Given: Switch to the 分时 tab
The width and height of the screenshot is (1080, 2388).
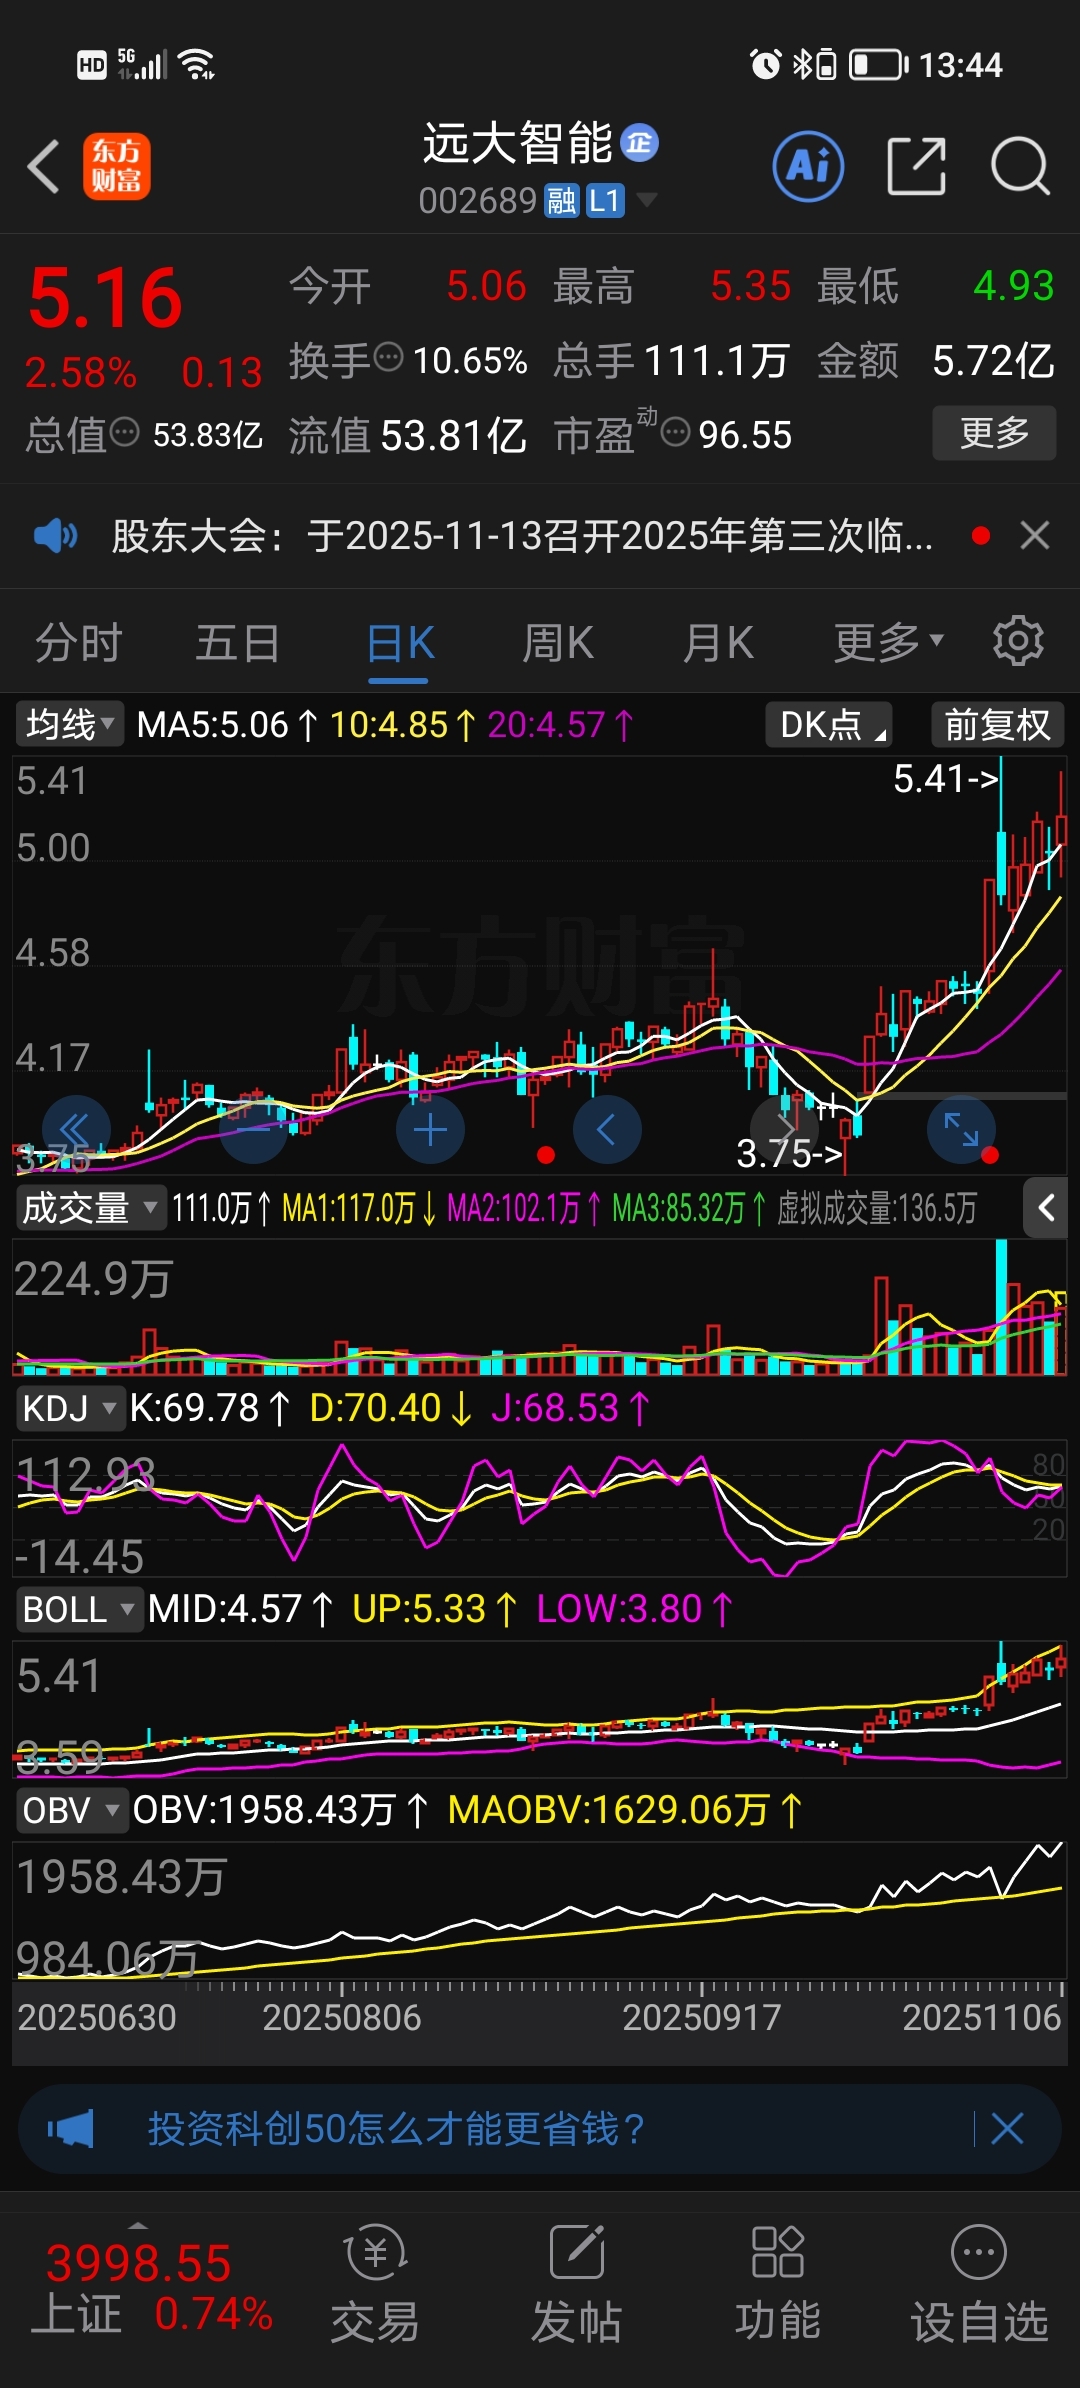Looking at the screenshot, I should click(79, 643).
